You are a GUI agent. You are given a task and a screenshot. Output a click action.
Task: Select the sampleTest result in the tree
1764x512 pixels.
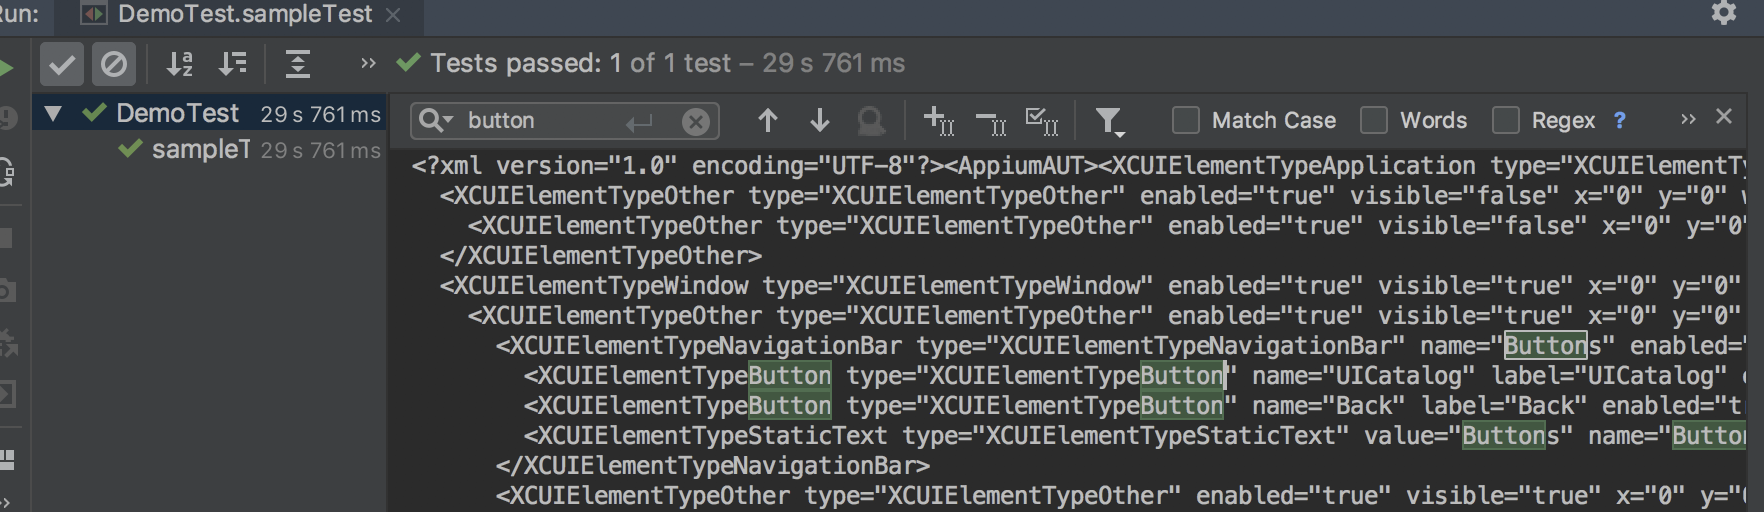(200, 150)
